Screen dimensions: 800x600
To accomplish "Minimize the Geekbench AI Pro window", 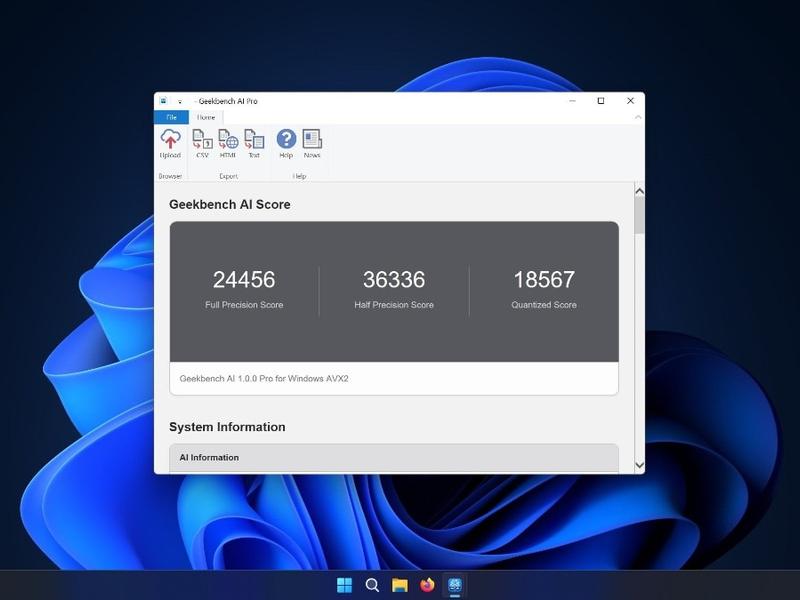I will tap(572, 101).
